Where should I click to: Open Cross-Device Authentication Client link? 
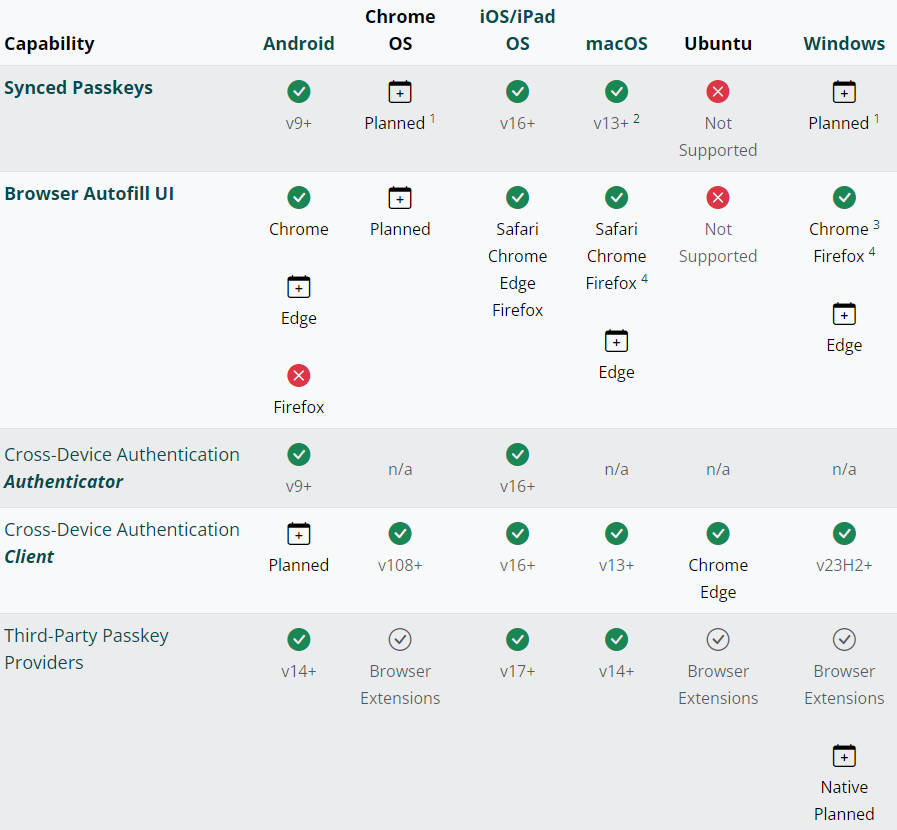coord(122,543)
